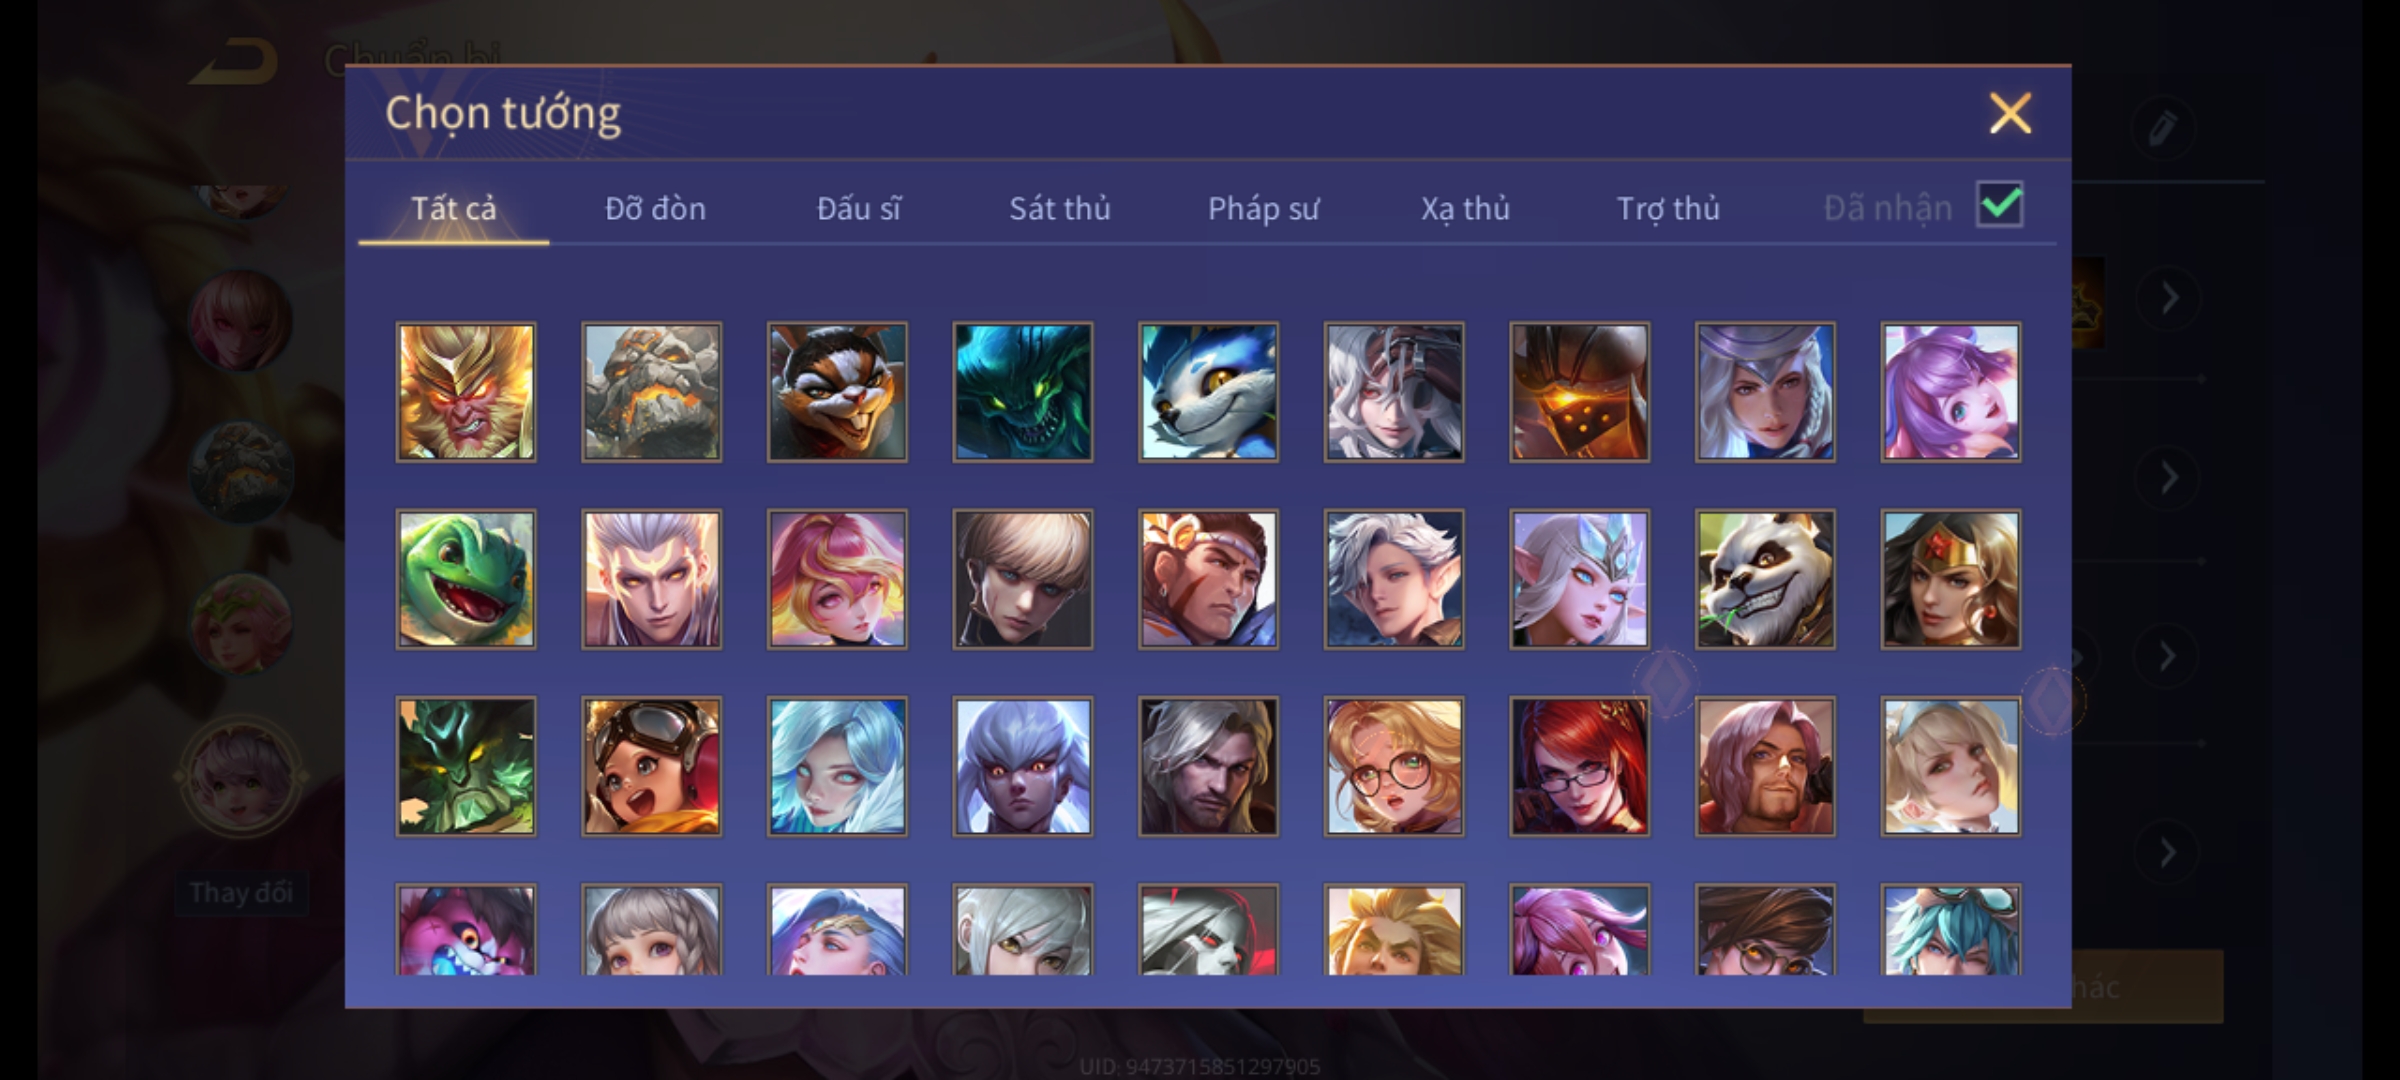
Task: Choose the Wonder Woman hero portrait
Action: coord(1950,579)
